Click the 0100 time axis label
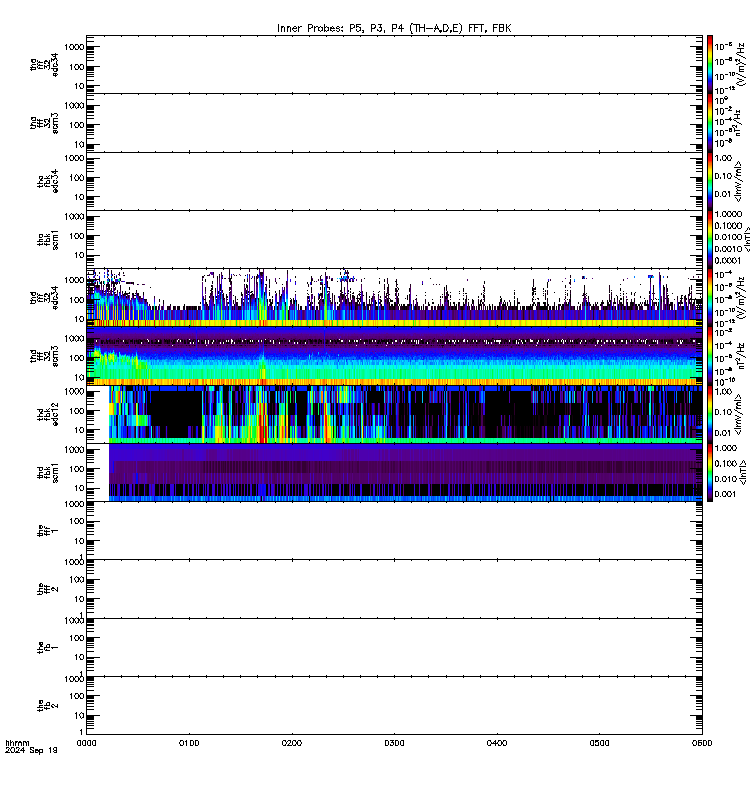The image size is (750, 800). 189,743
